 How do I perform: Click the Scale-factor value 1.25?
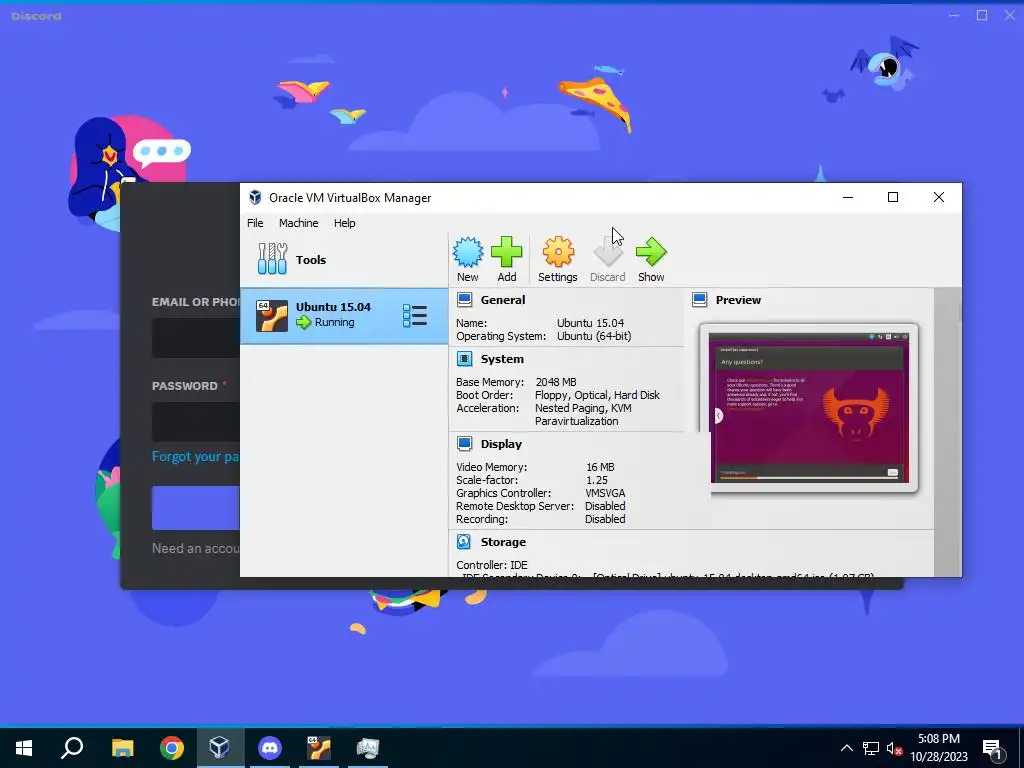coord(597,479)
